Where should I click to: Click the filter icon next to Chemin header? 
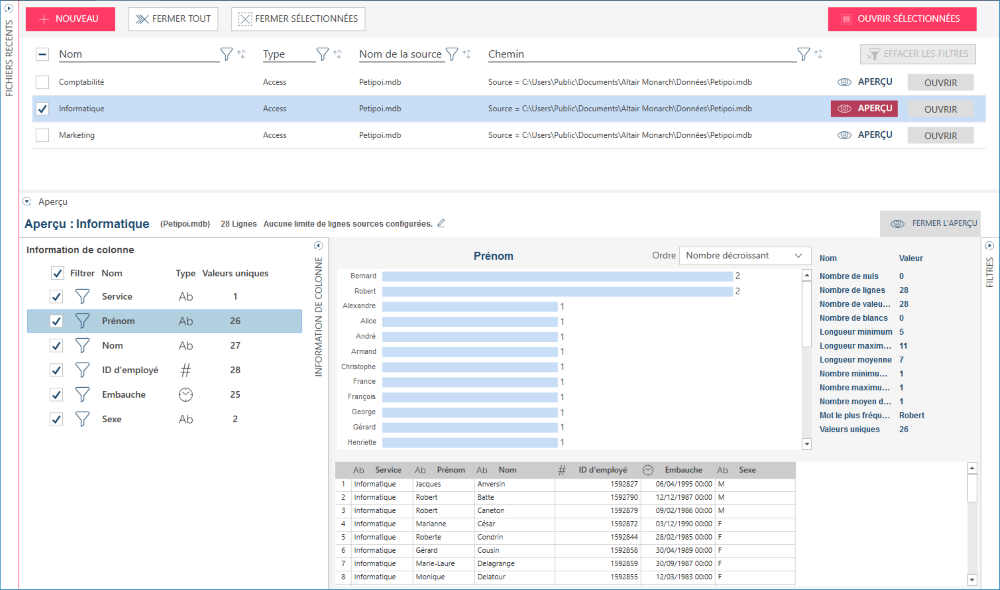tap(804, 54)
